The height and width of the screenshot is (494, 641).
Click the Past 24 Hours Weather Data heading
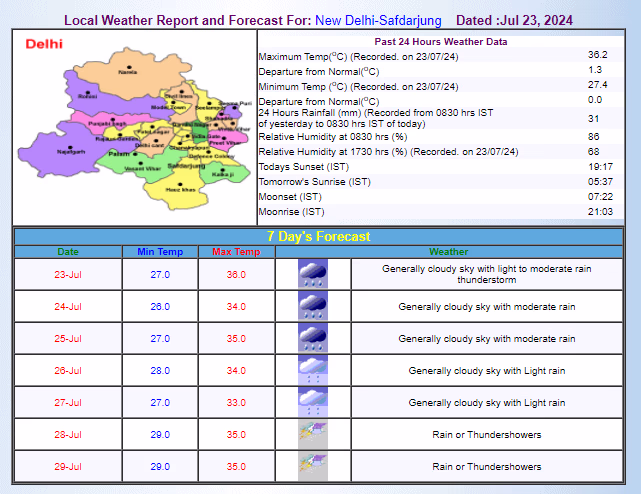pyautogui.click(x=440, y=42)
